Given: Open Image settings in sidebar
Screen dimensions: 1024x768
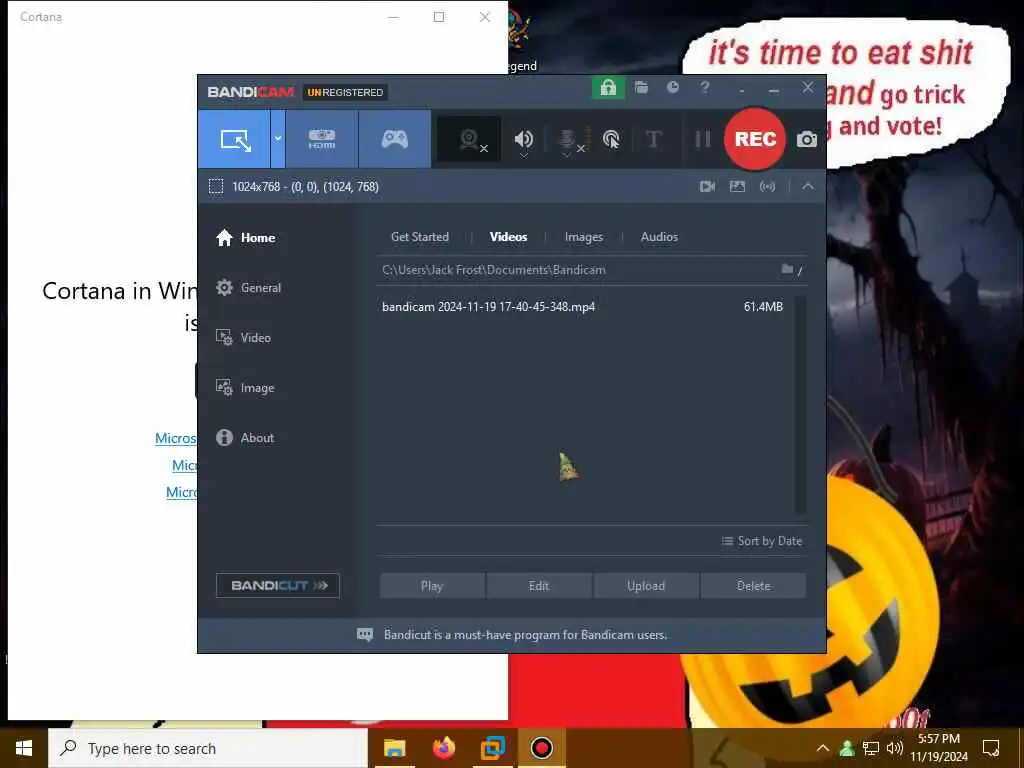Looking at the screenshot, I should (x=246, y=388).
